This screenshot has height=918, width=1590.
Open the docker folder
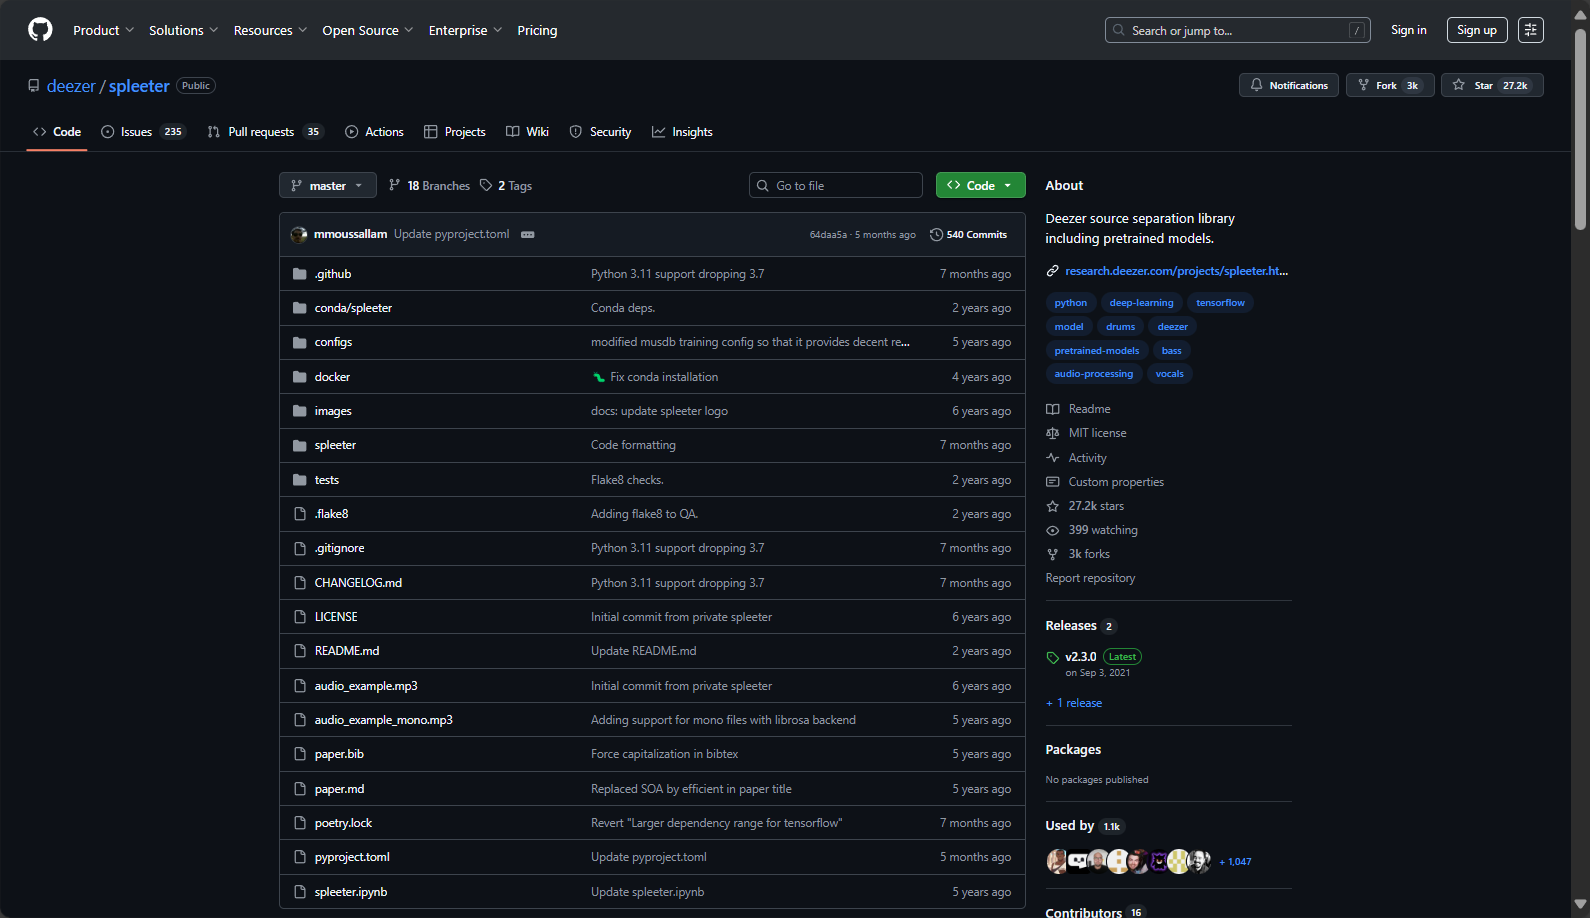[x=332, y=377]
